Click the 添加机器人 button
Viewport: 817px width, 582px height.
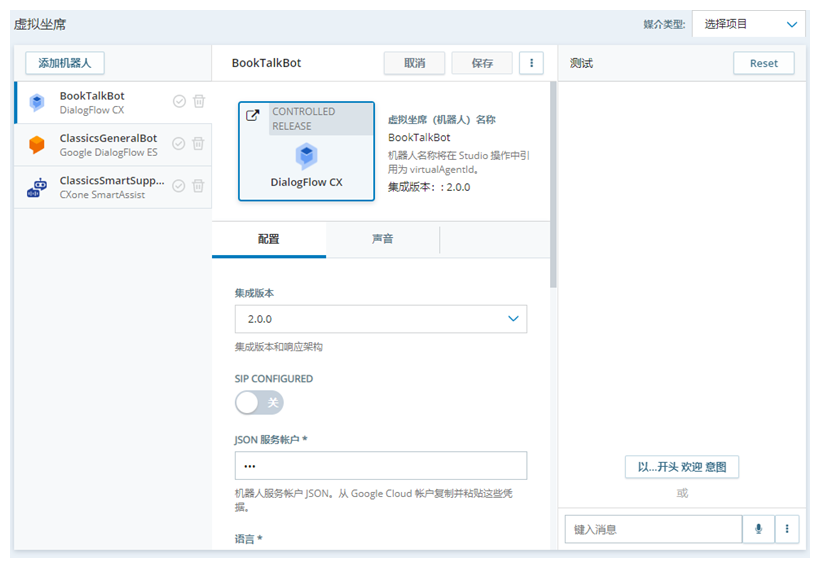(65, 63)
